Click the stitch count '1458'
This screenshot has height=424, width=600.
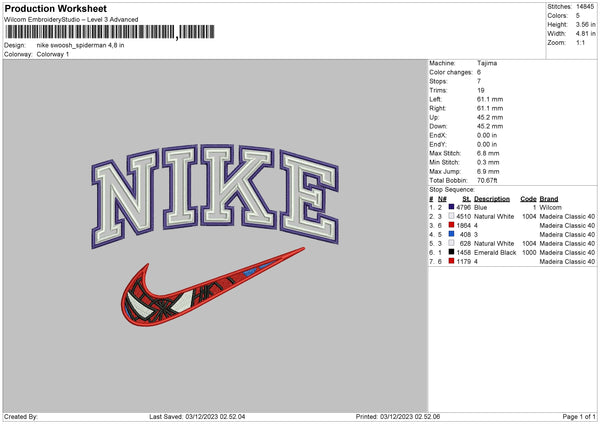463,252
